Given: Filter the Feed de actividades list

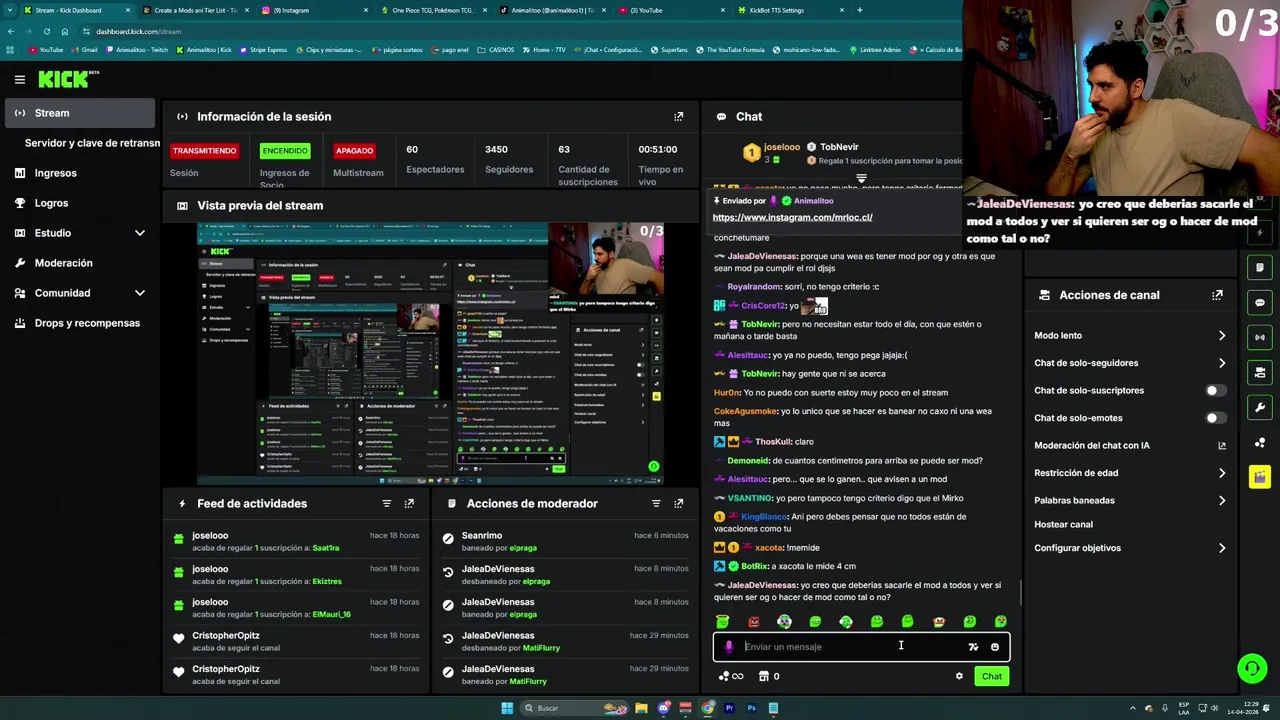Looking at the screenshot, I should 386,503.
